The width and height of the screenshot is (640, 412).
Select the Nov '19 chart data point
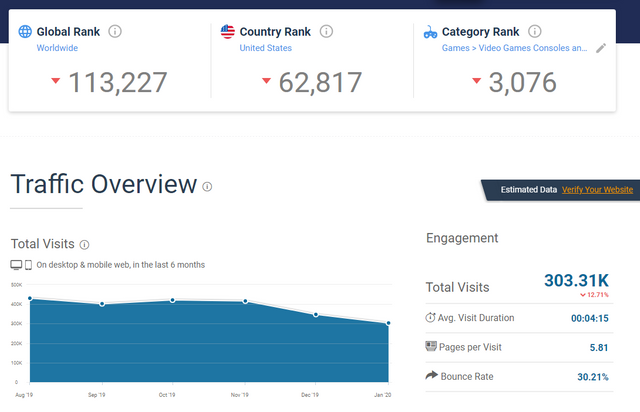pyautogui.click(x=245, y=301)
